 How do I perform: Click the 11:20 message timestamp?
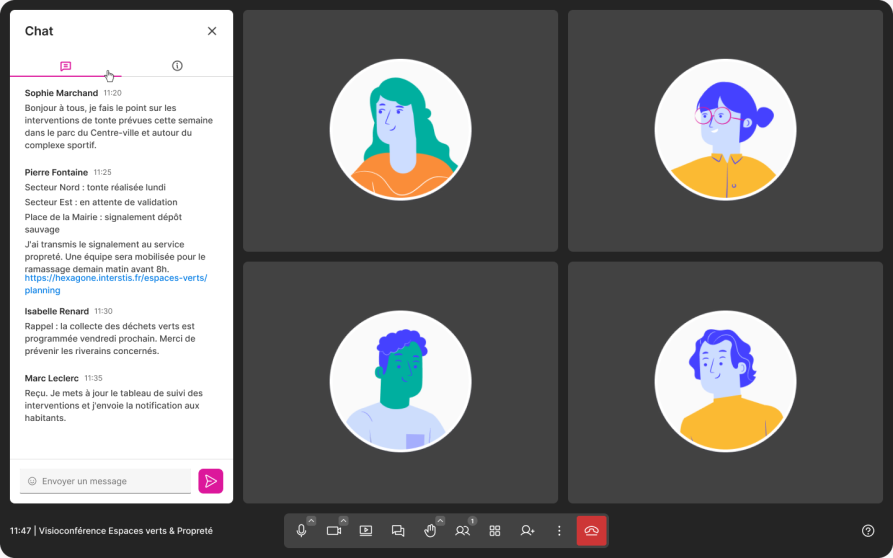tap(112, 93)
